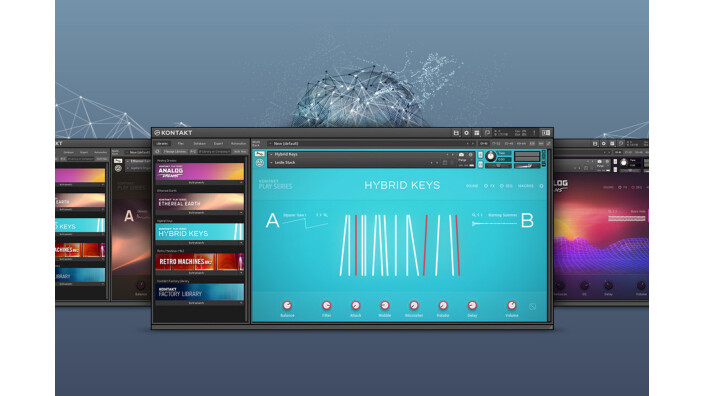Toggle minimized view icon in Kontakt header

pyautogui.click(x=487, y=133)
